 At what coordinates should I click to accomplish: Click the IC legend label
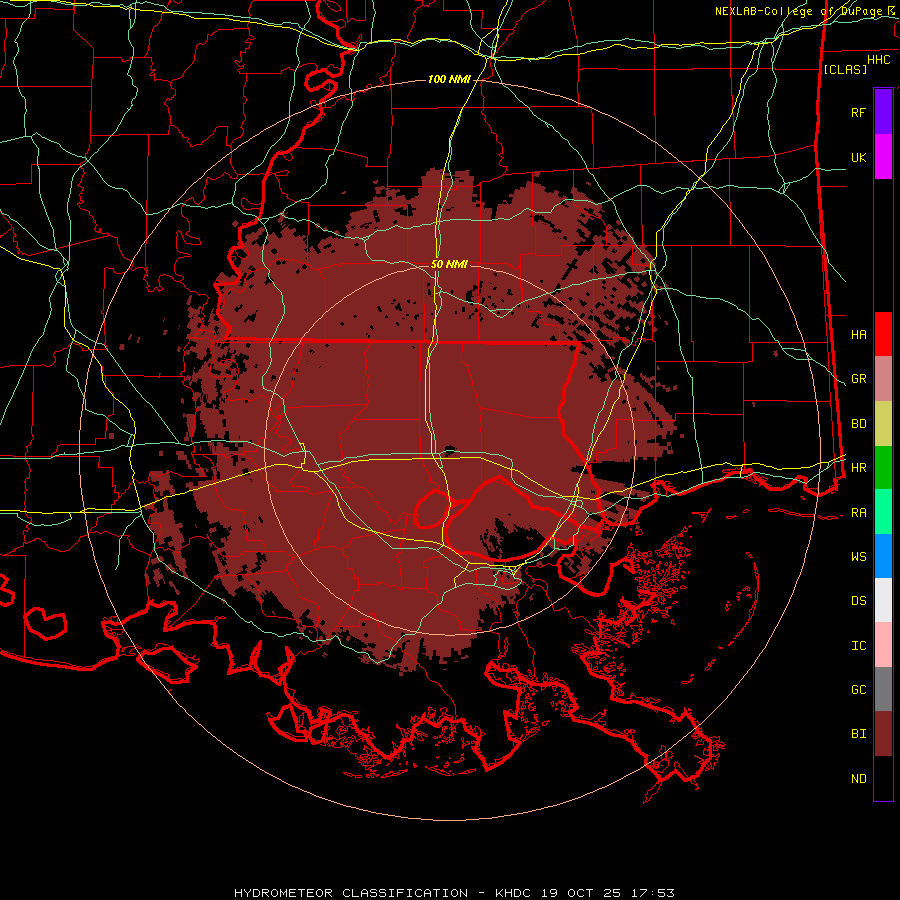point(858,646)
